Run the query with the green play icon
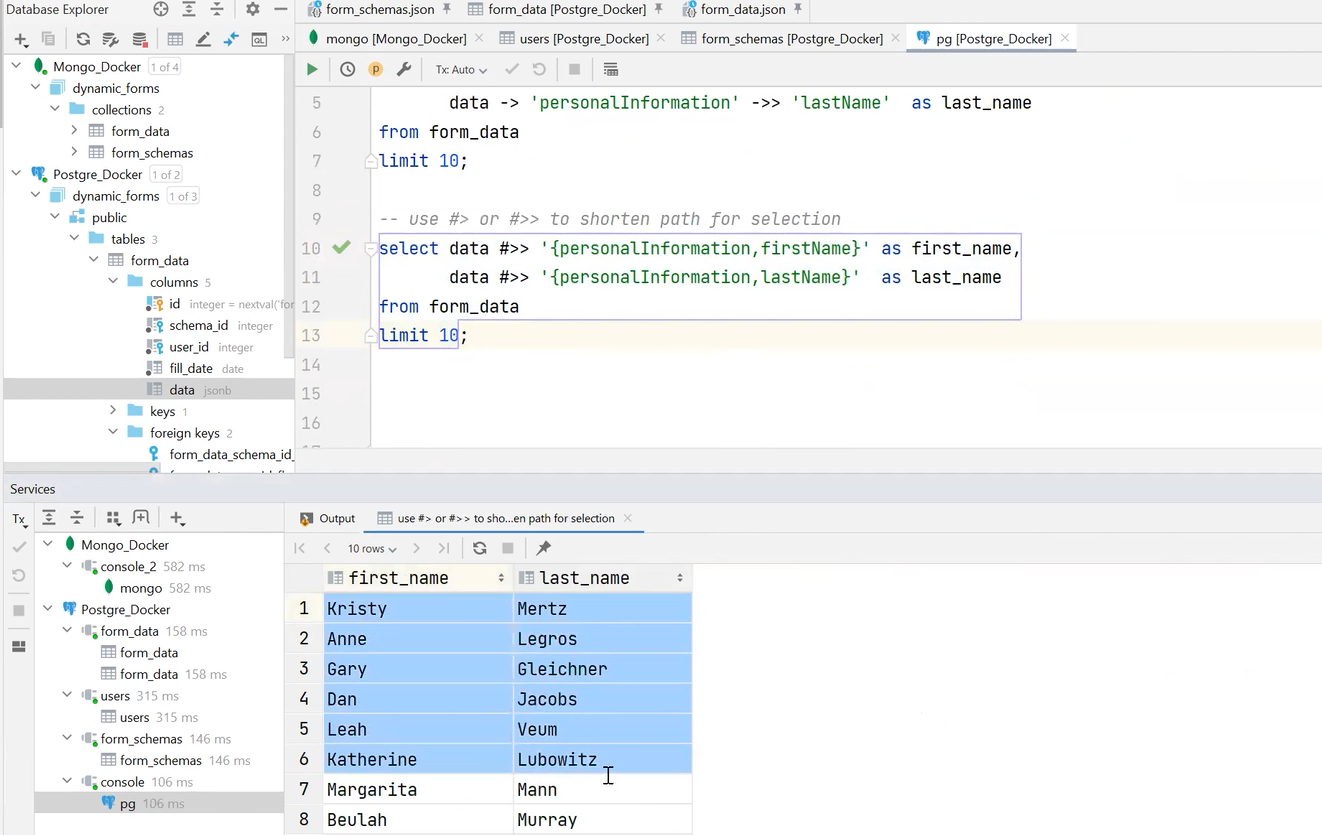The image size is (1322, 835). tap(311, 69)
